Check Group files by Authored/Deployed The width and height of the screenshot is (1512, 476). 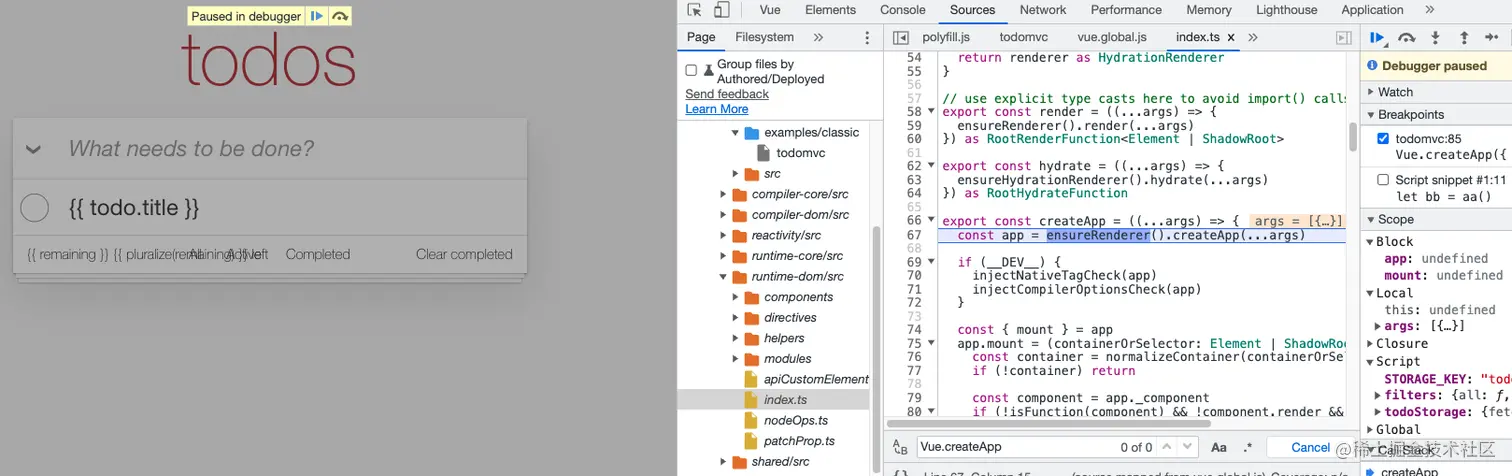click(x=691, y=71)
